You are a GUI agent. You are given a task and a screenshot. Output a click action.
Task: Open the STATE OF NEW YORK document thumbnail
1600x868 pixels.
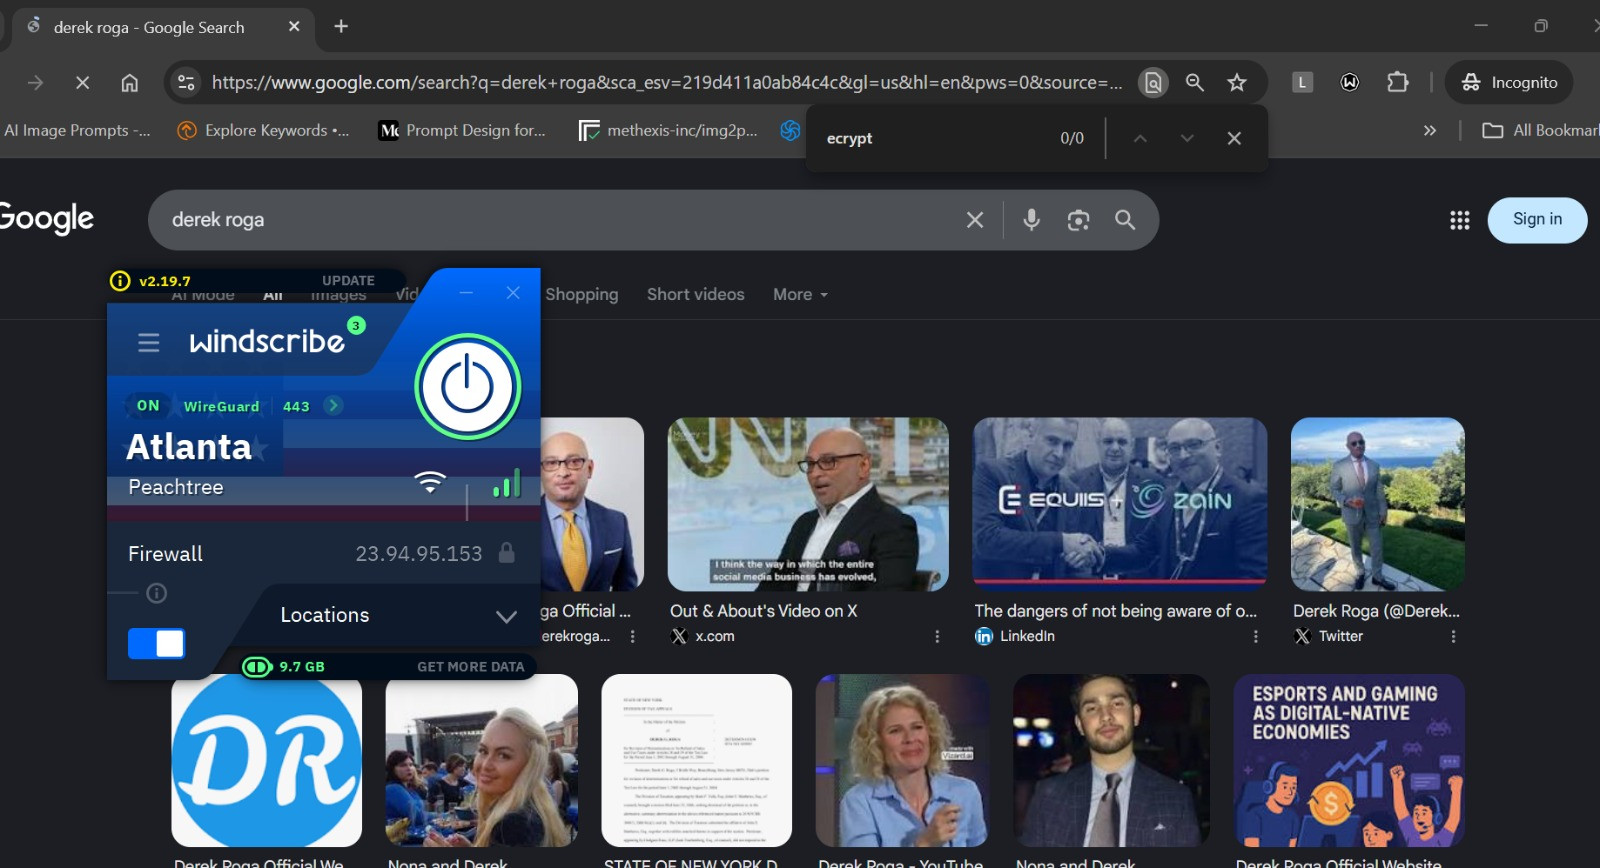pyautogui.click(x=697, y=760)
